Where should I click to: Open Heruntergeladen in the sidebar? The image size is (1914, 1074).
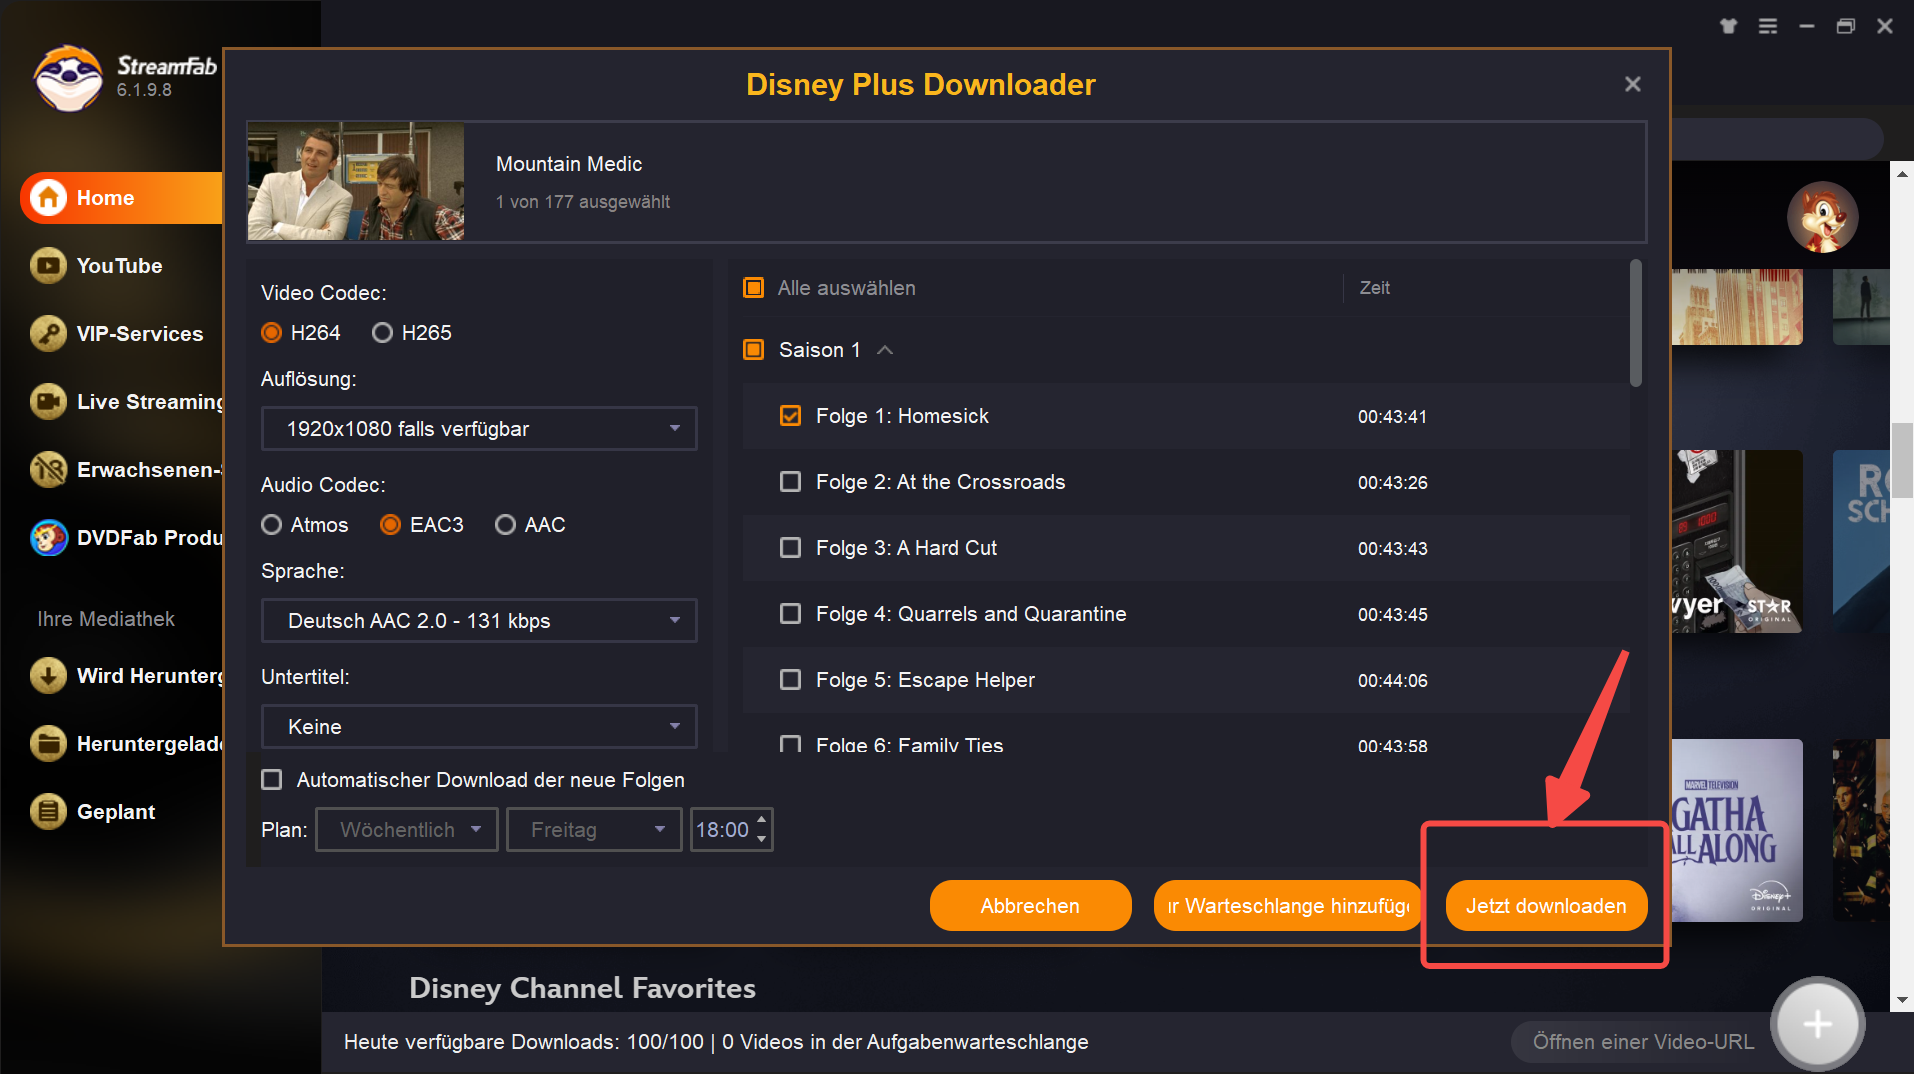tap(150, 744)
